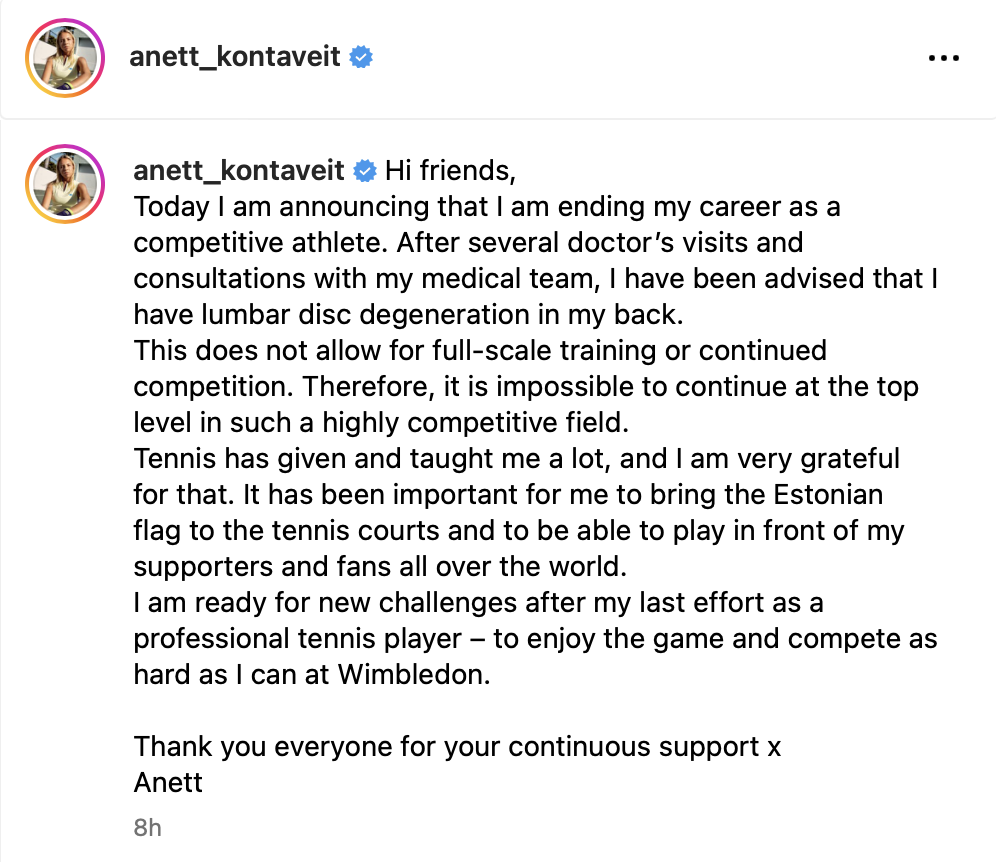The width and height of the screenshot is (996, 862).
Task: Click the 8h timestamp below the caption
Action: 147,828
